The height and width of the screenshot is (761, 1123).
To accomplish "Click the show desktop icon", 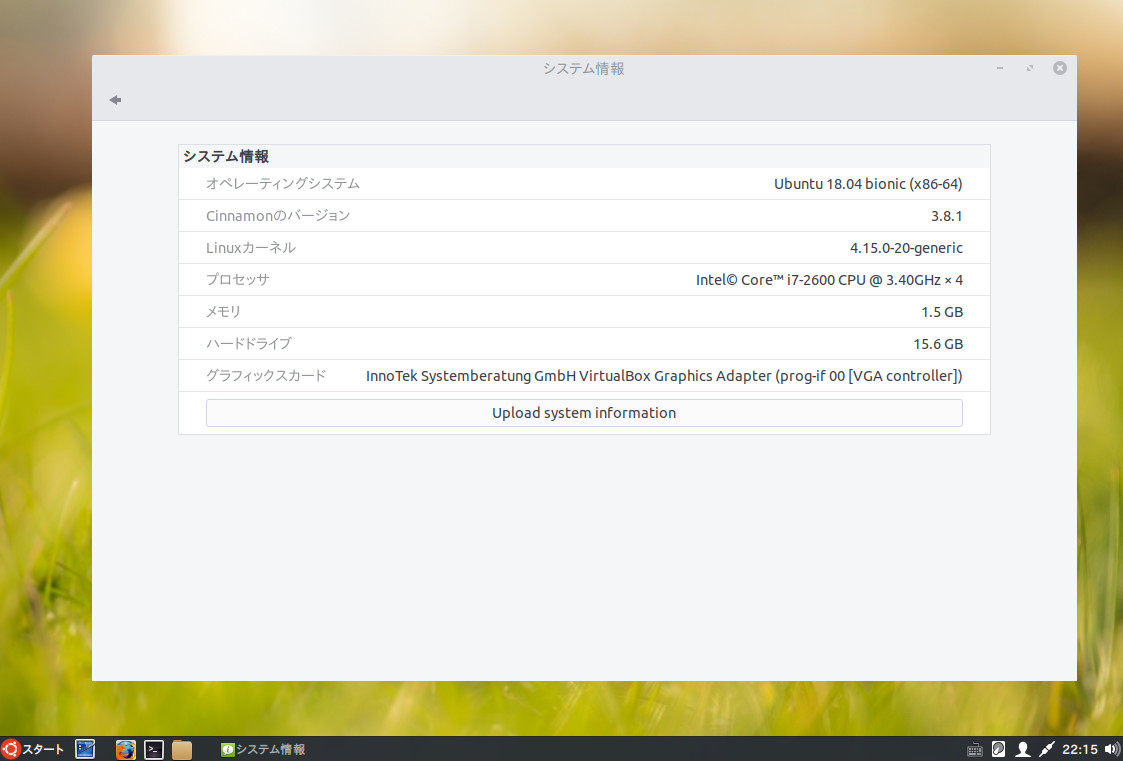I will pos(85,748).
